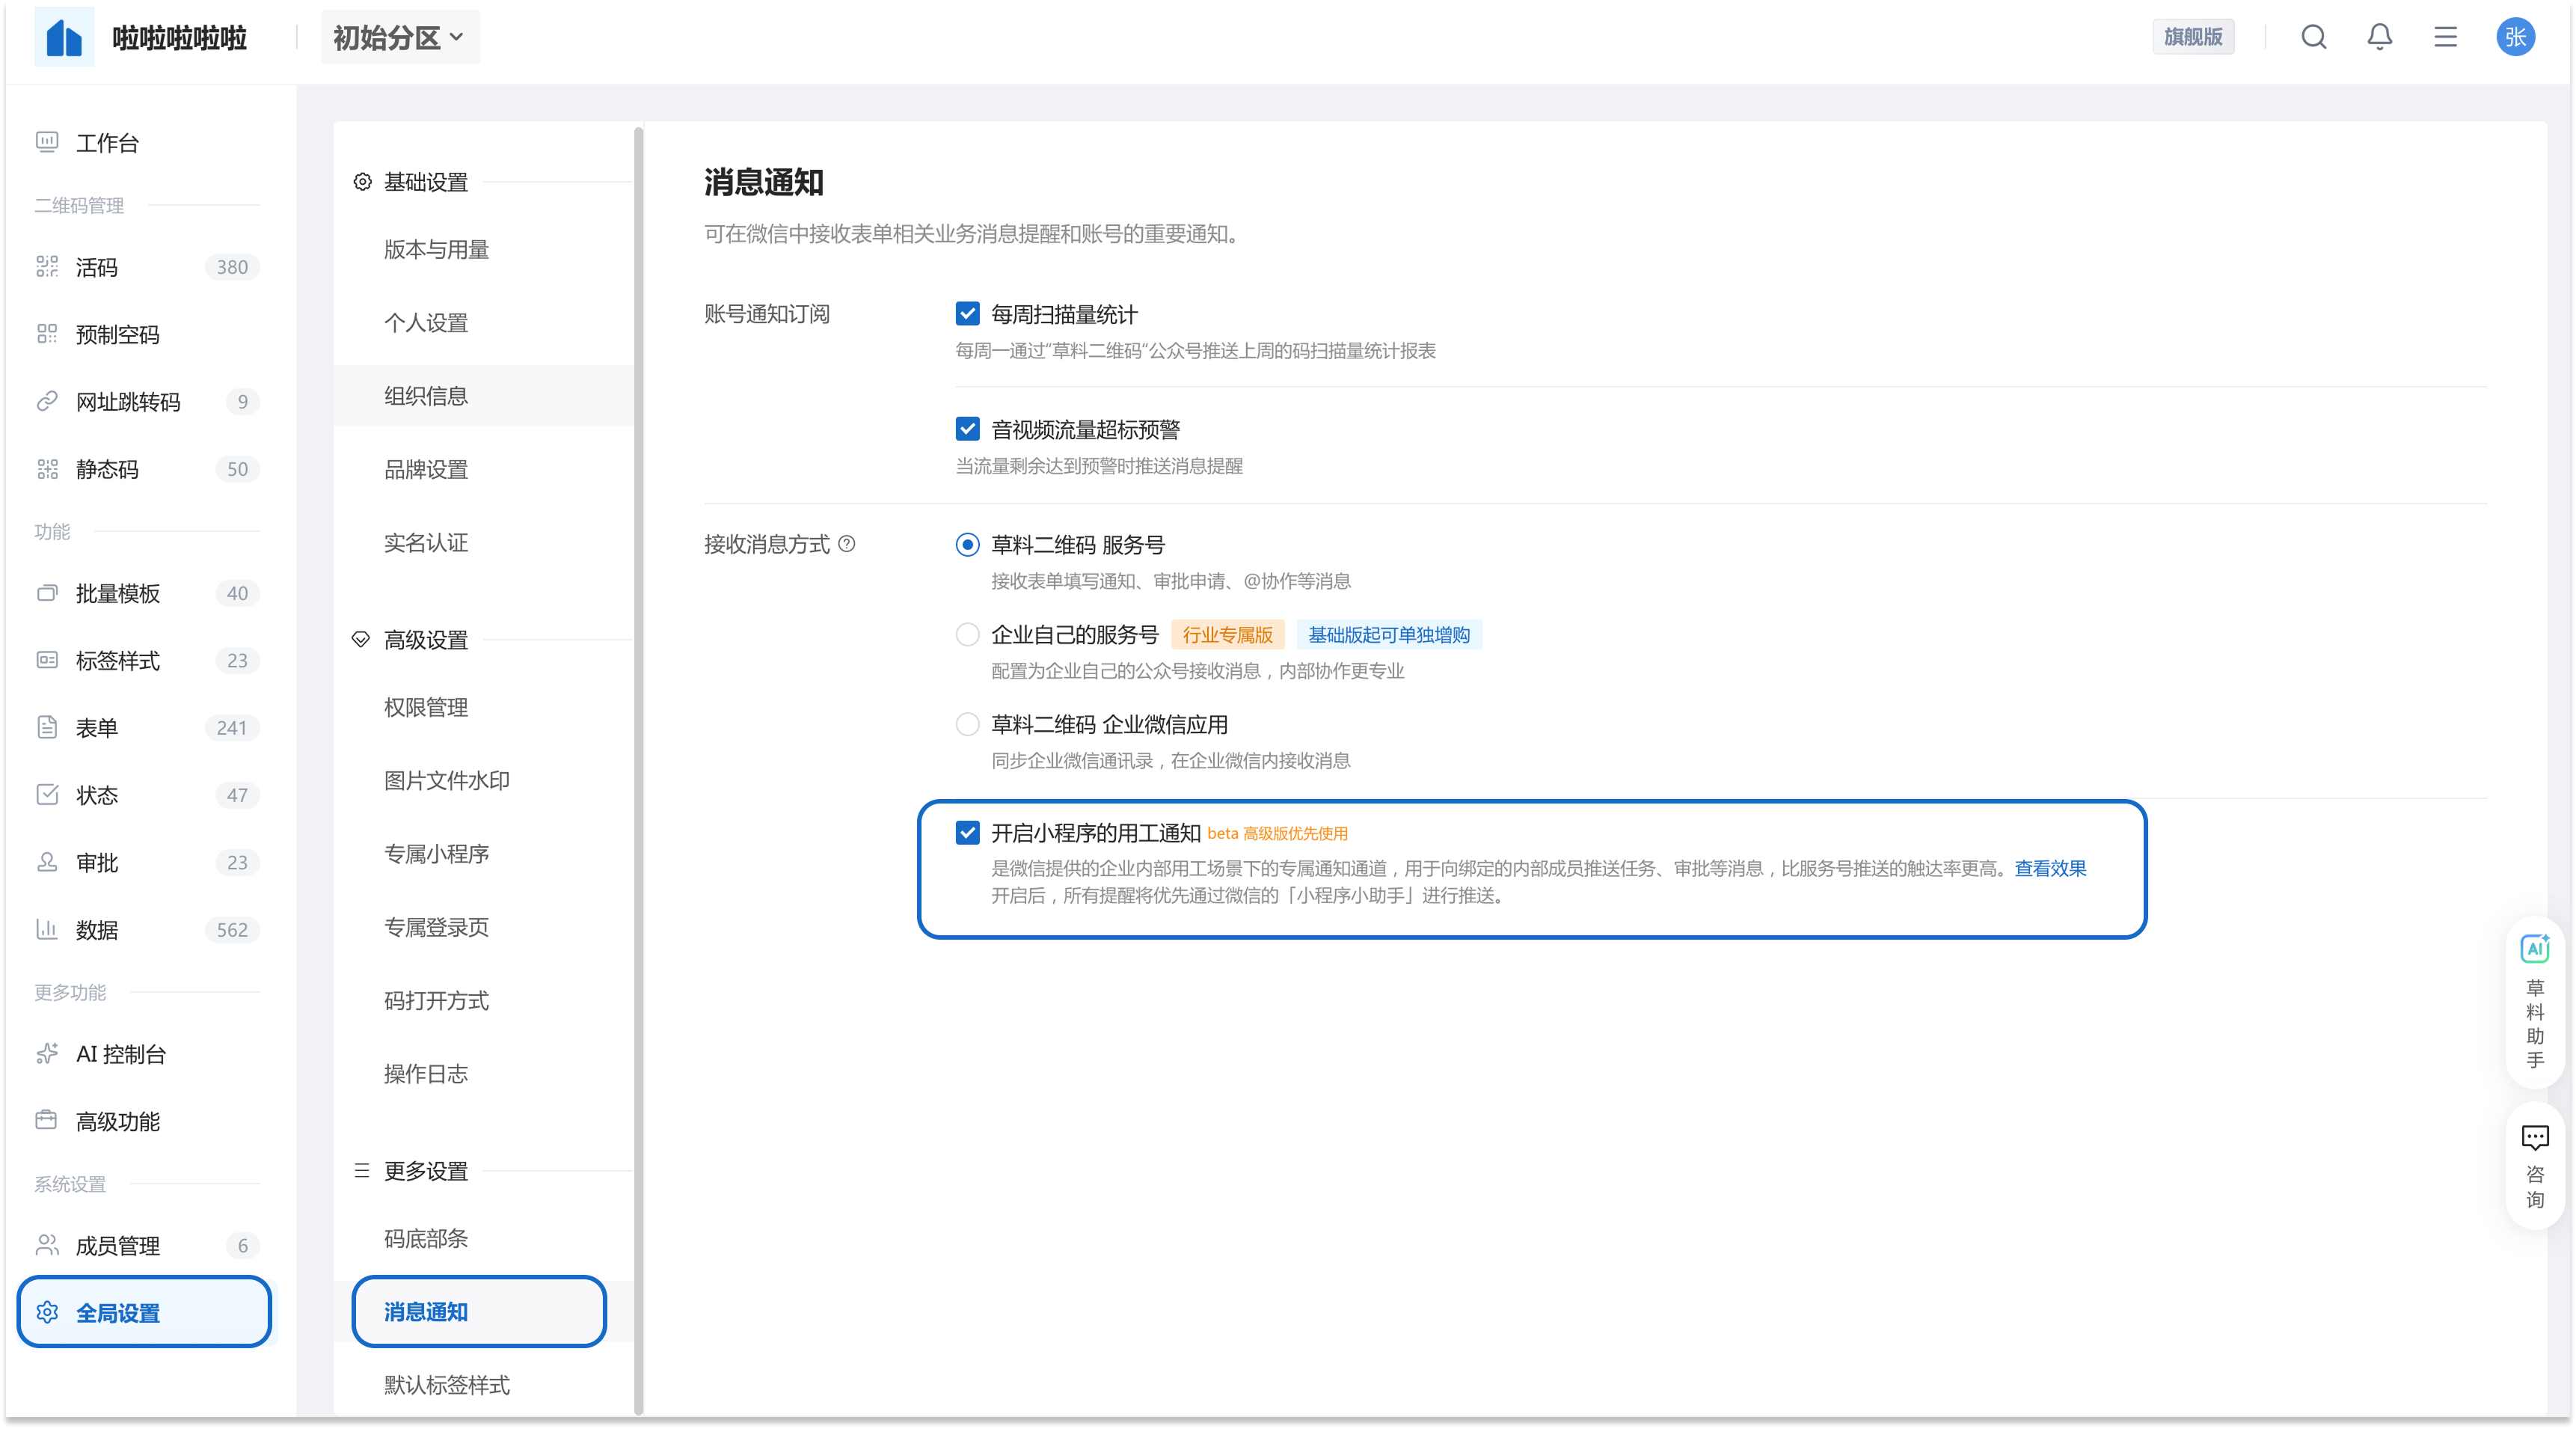This screenshot has height=1429, width=2576.
Task: Open the 草料助手 AI assistant icon
Action: (x=2534, y=948)
